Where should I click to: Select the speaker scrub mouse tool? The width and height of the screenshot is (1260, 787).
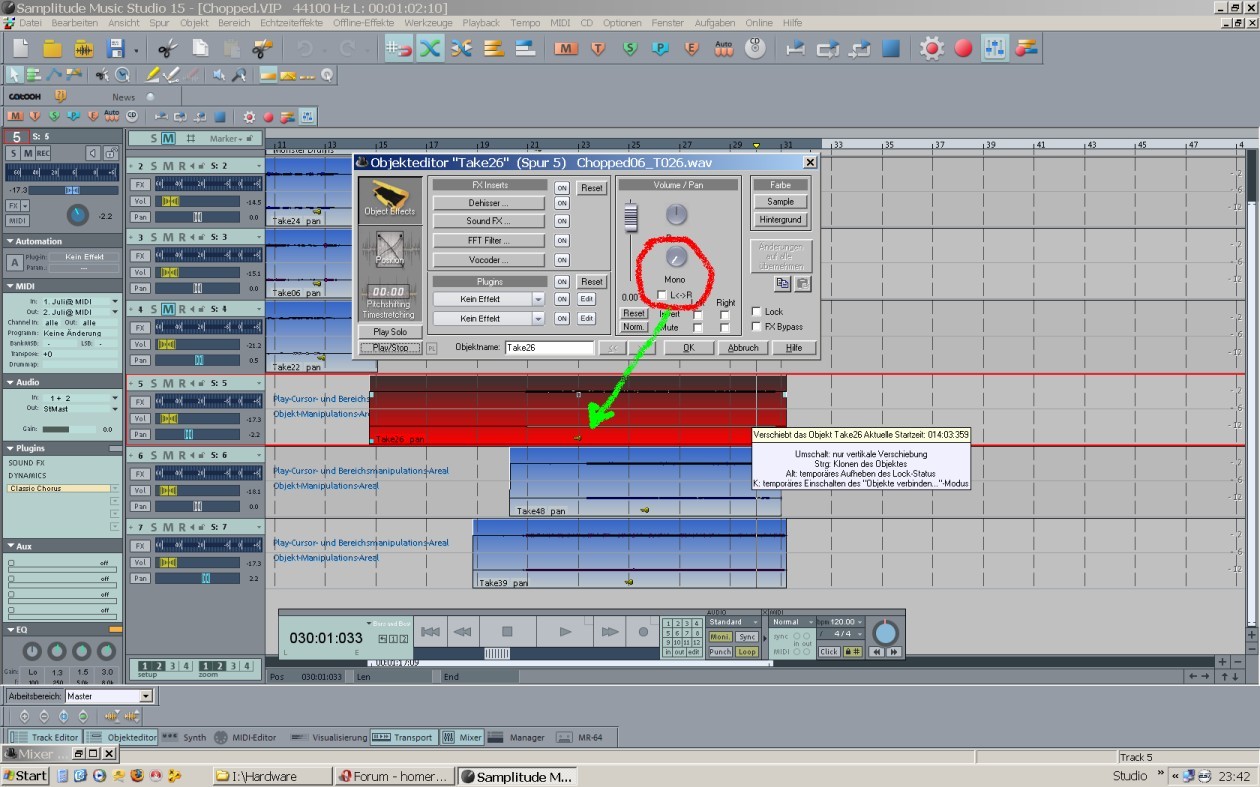[x=220, y=75]
